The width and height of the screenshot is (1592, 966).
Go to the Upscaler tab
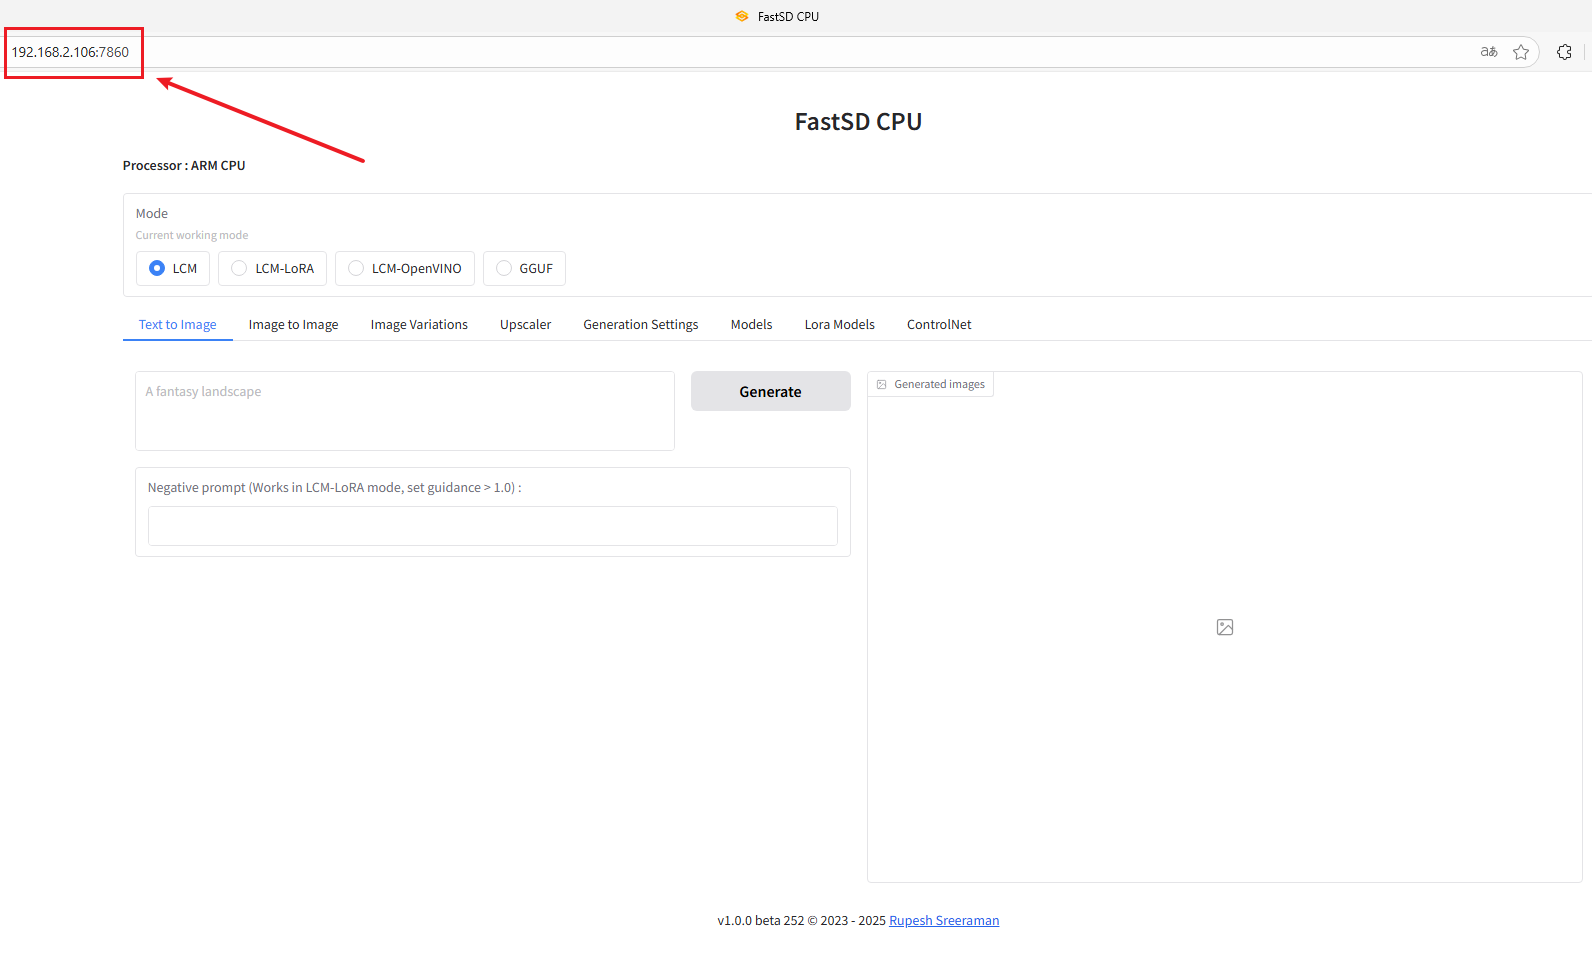click(x=525, y=325)
